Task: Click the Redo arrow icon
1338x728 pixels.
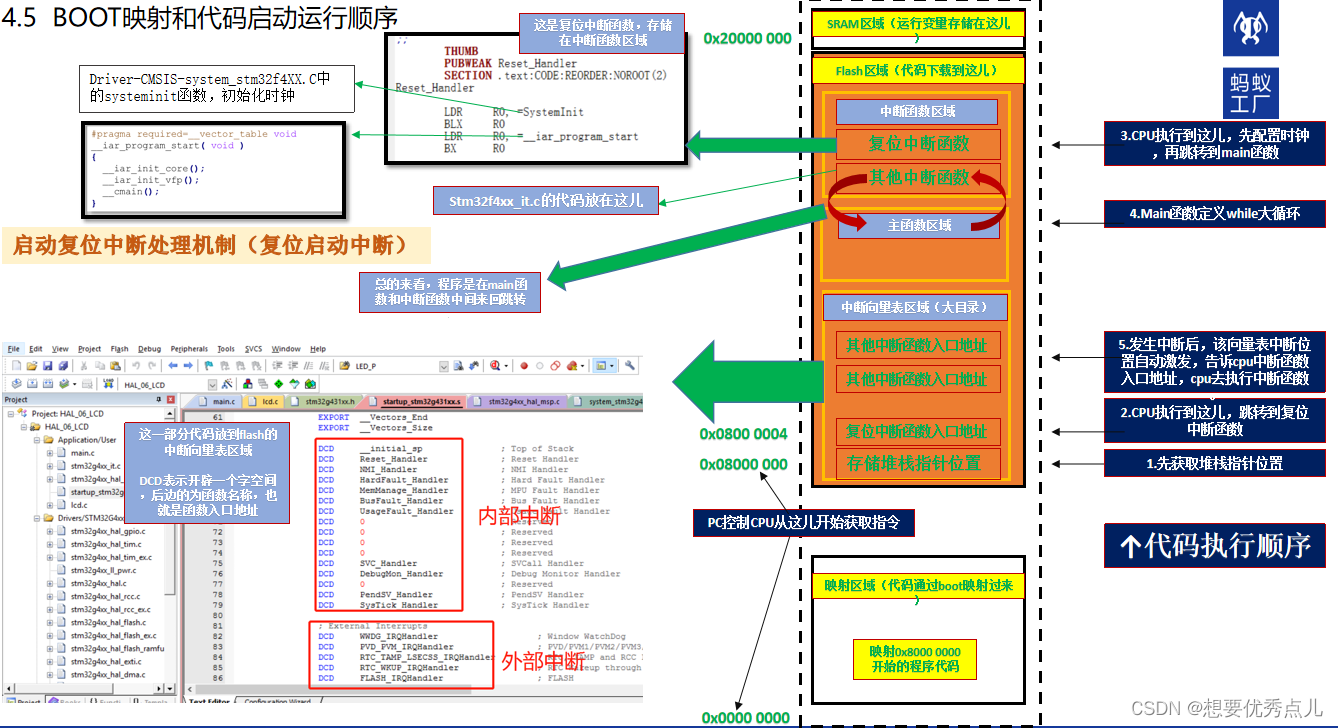Action: click(152, 365)
